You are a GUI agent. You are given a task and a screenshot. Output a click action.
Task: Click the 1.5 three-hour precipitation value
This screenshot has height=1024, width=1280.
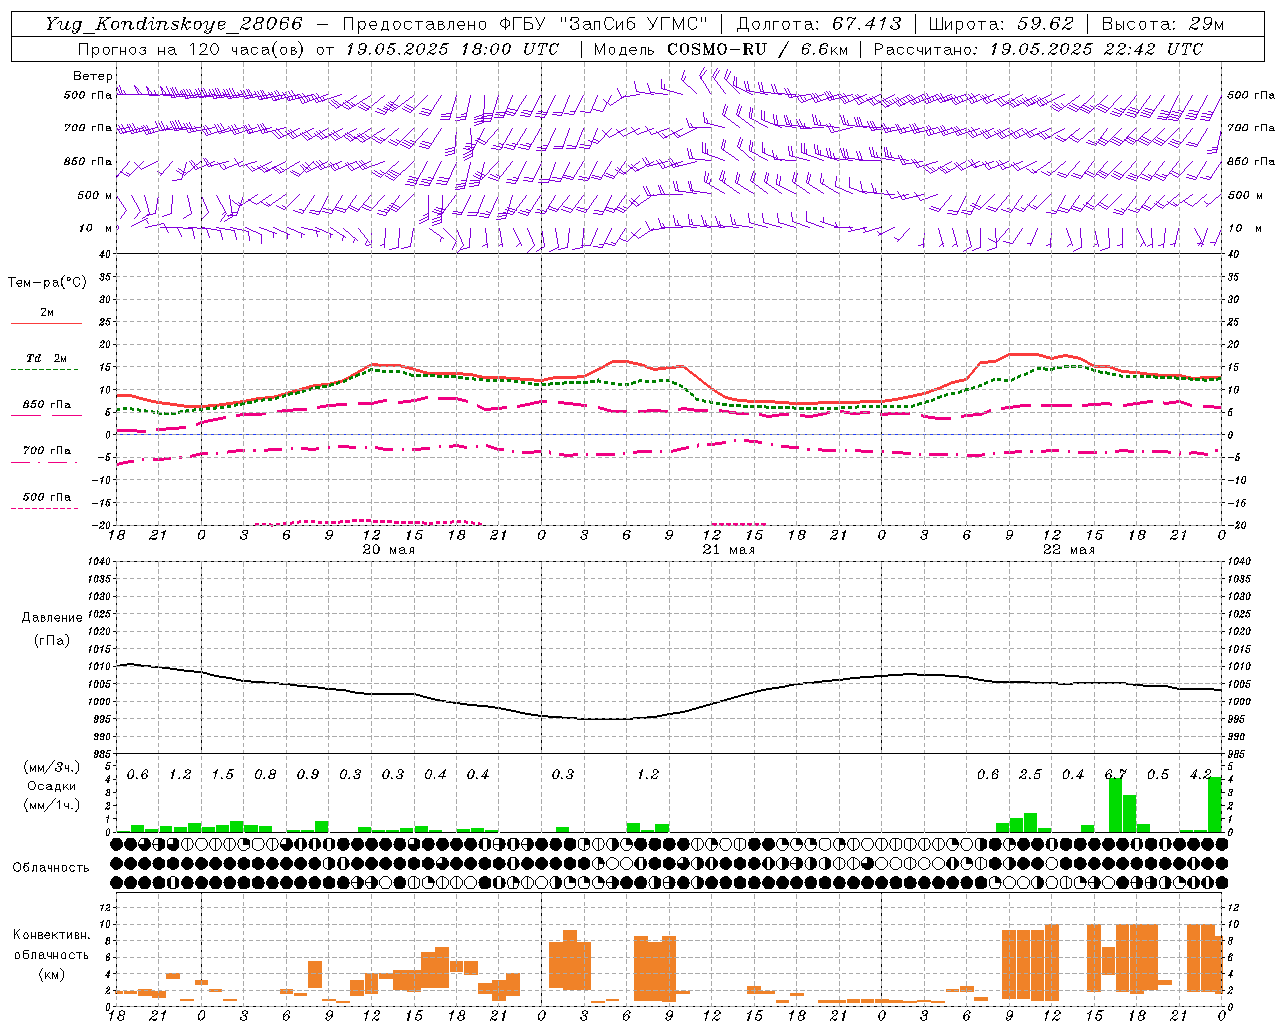[222, 775]
